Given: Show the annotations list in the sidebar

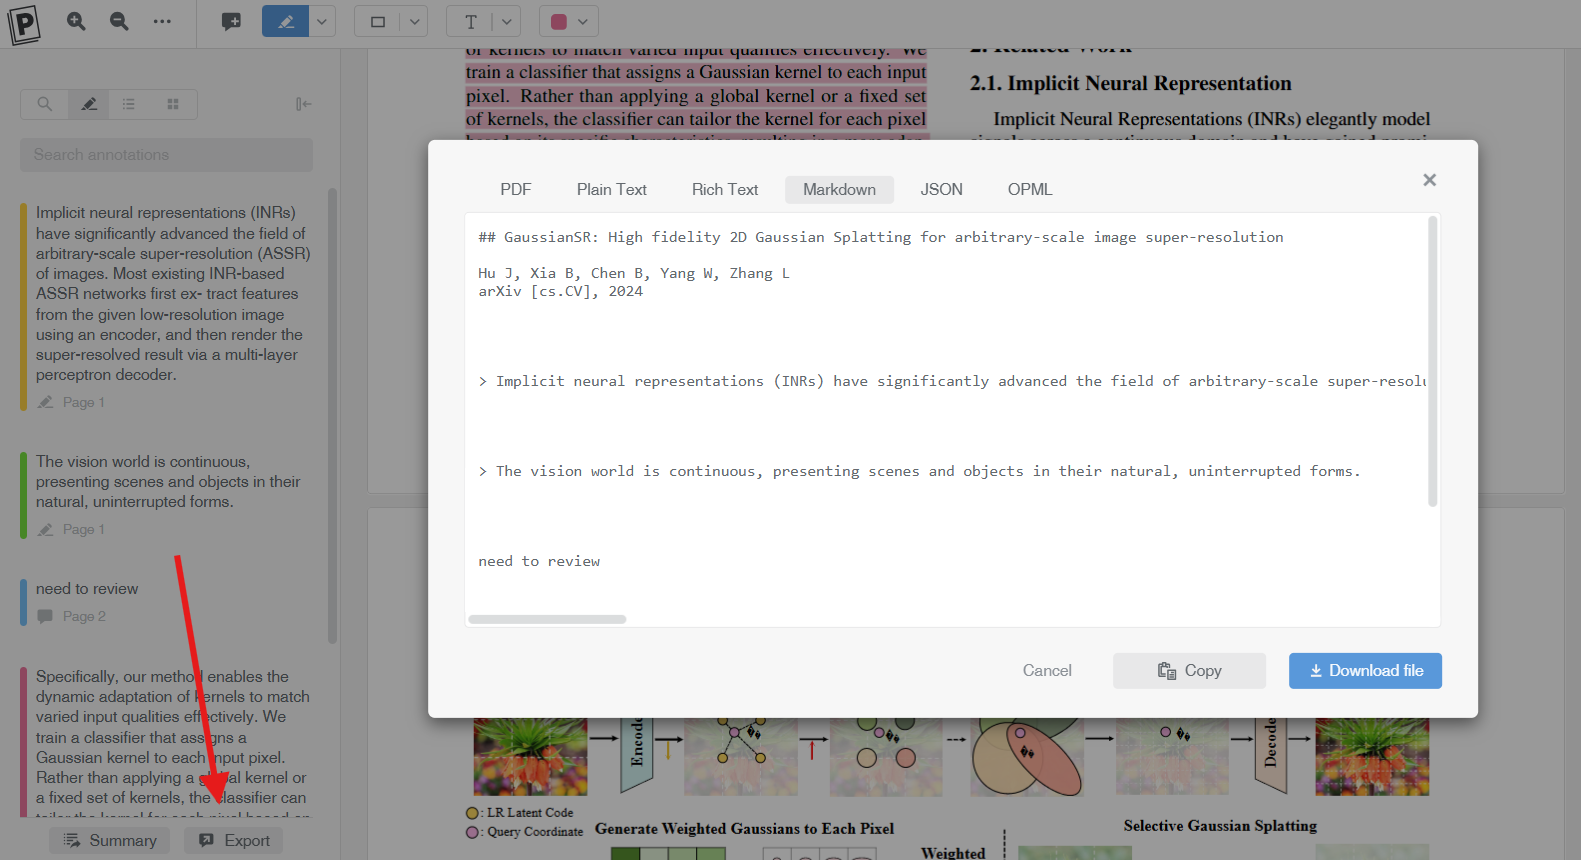Looking at the screenshot, I should tap(89, 104).
